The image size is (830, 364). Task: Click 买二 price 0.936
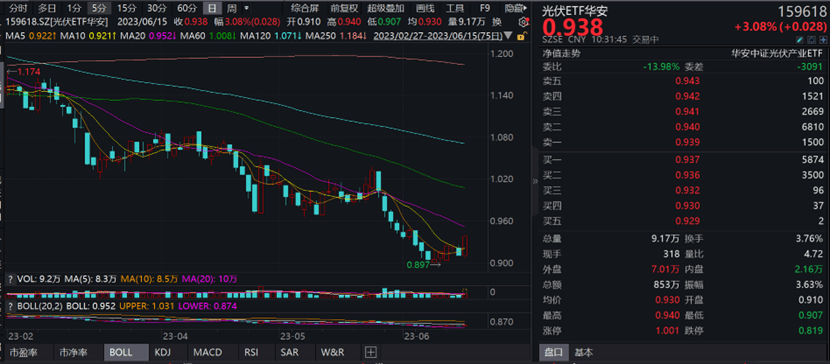(x=689, y=175)
